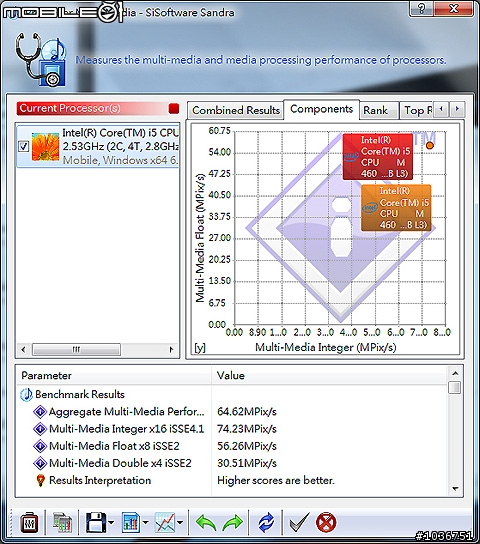The image size is (480, 544).
Task: Open the Rank tab
Action: [379, 110]
